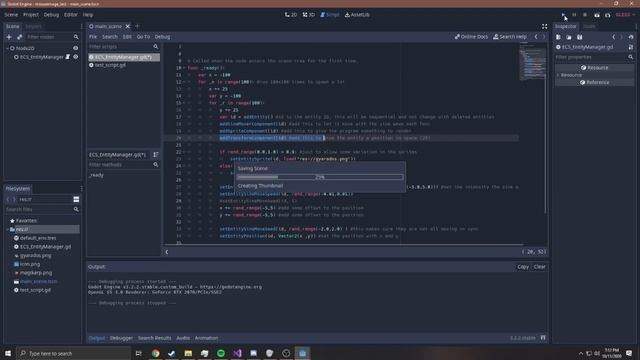Open Inspector object history list
This screenshot has height=360, width=640.
[631, 37]
